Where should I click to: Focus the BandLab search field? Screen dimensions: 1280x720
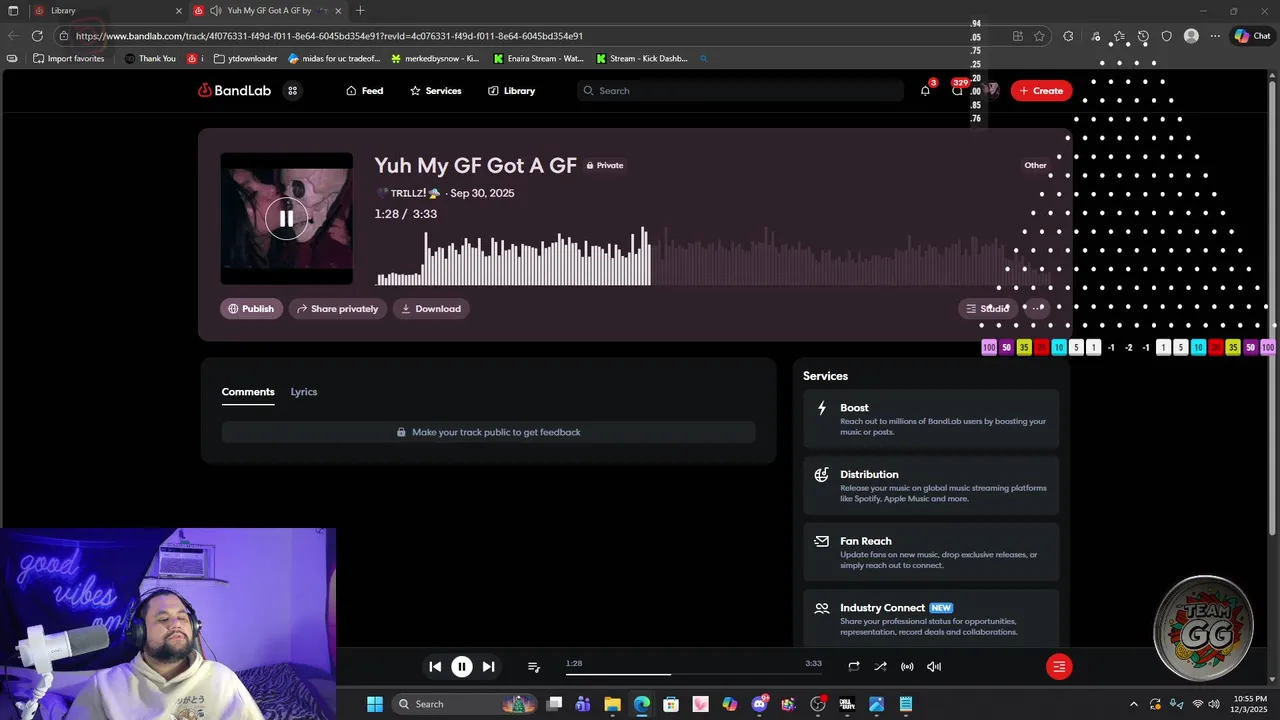pyautogui.click(x=741, y=91)
